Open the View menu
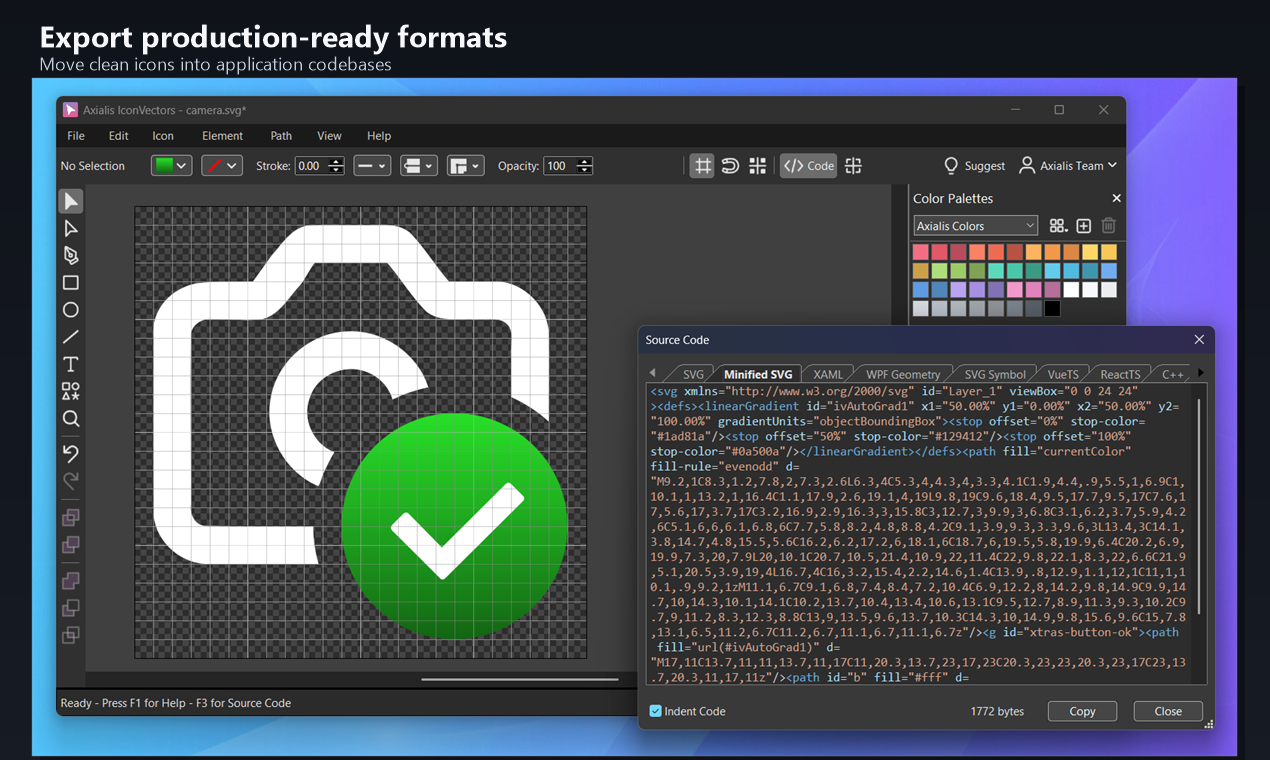The width and height of the screenshot is (1270, 760). point(329,136)
